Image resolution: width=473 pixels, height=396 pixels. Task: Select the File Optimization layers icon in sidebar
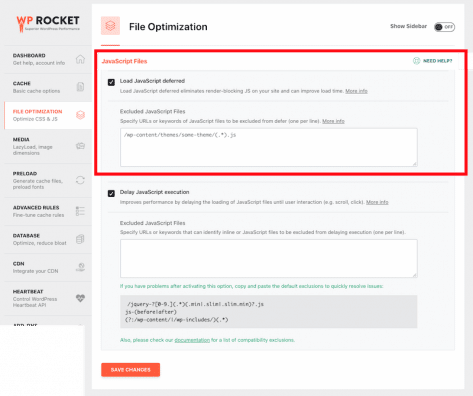[x=80, y=115]
